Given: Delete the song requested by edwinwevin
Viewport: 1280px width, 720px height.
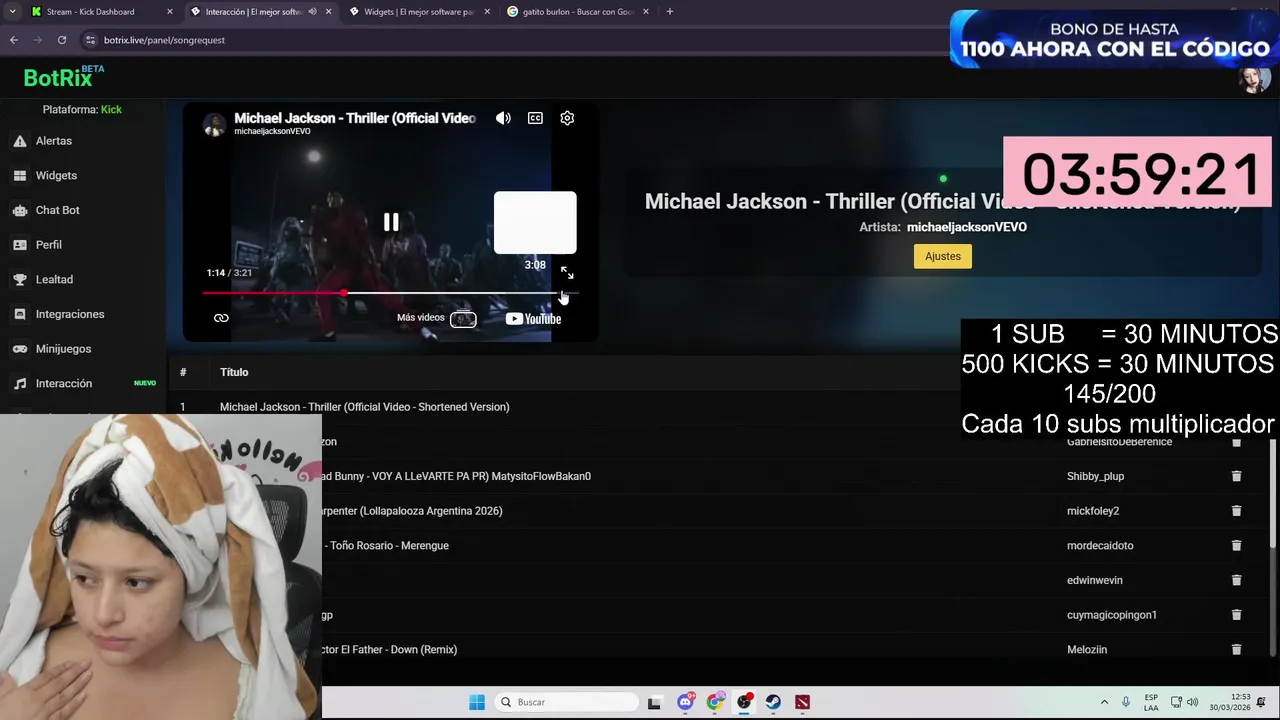Looking at the screenshot, I should [1236, 580].
